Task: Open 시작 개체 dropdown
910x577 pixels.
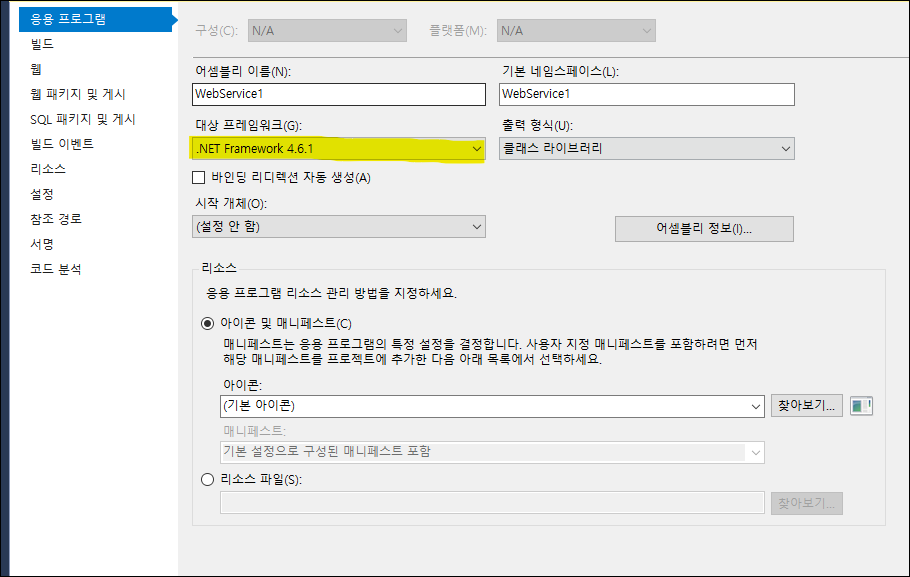Action: coord(338,227)
